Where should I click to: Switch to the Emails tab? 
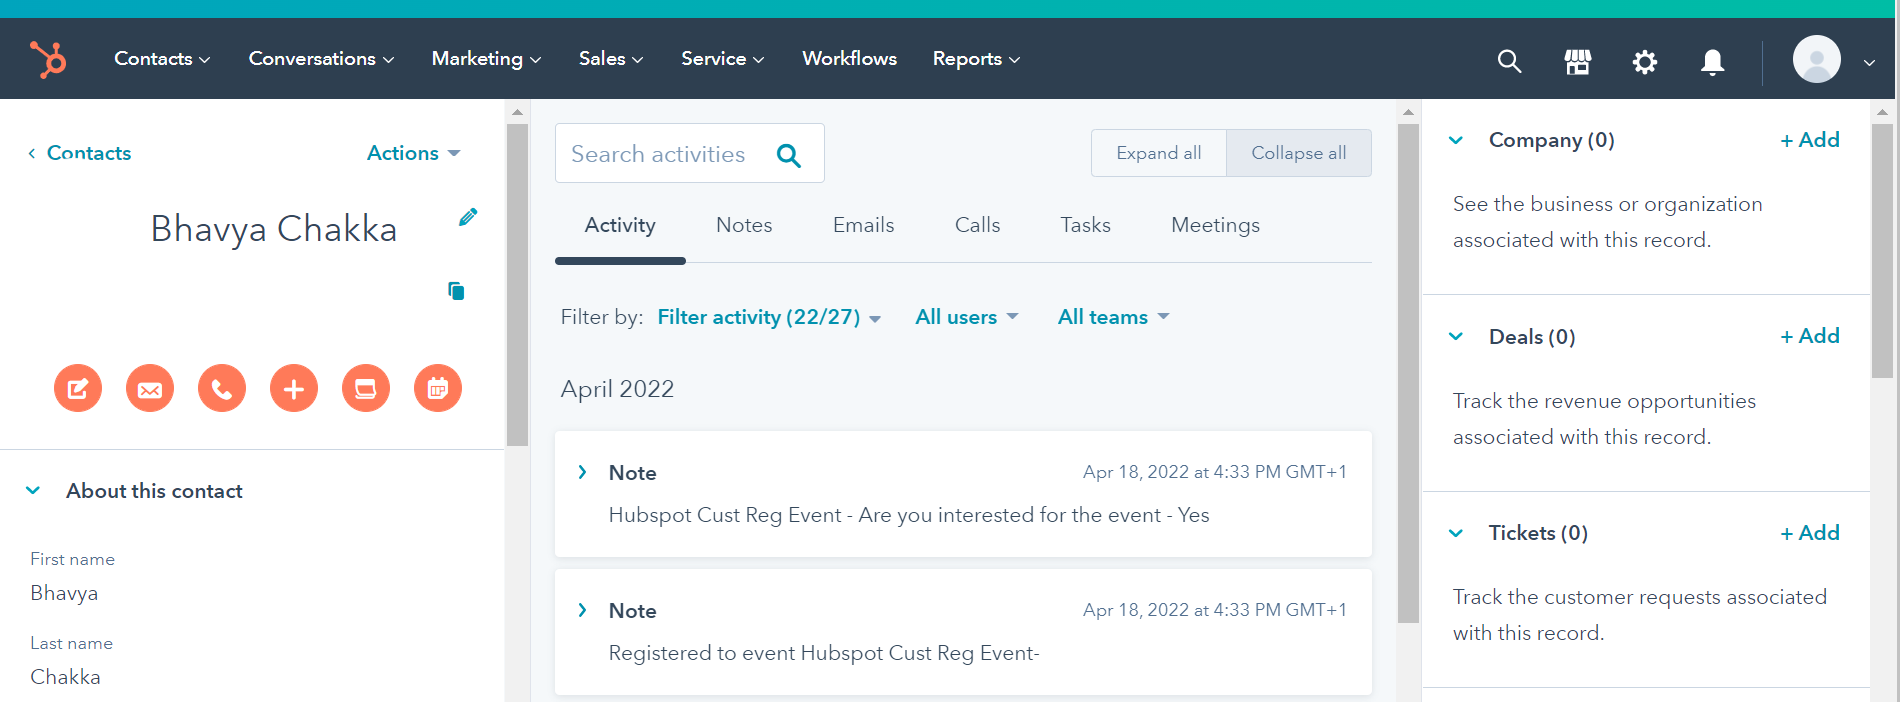[x=863, y=225]
